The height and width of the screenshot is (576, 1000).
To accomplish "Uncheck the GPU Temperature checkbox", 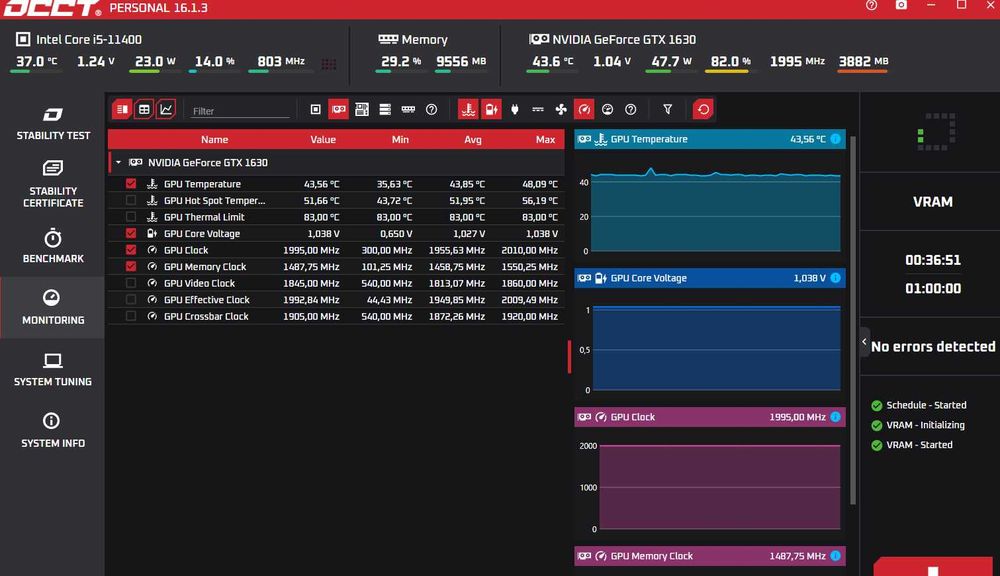I will point(131,184).
